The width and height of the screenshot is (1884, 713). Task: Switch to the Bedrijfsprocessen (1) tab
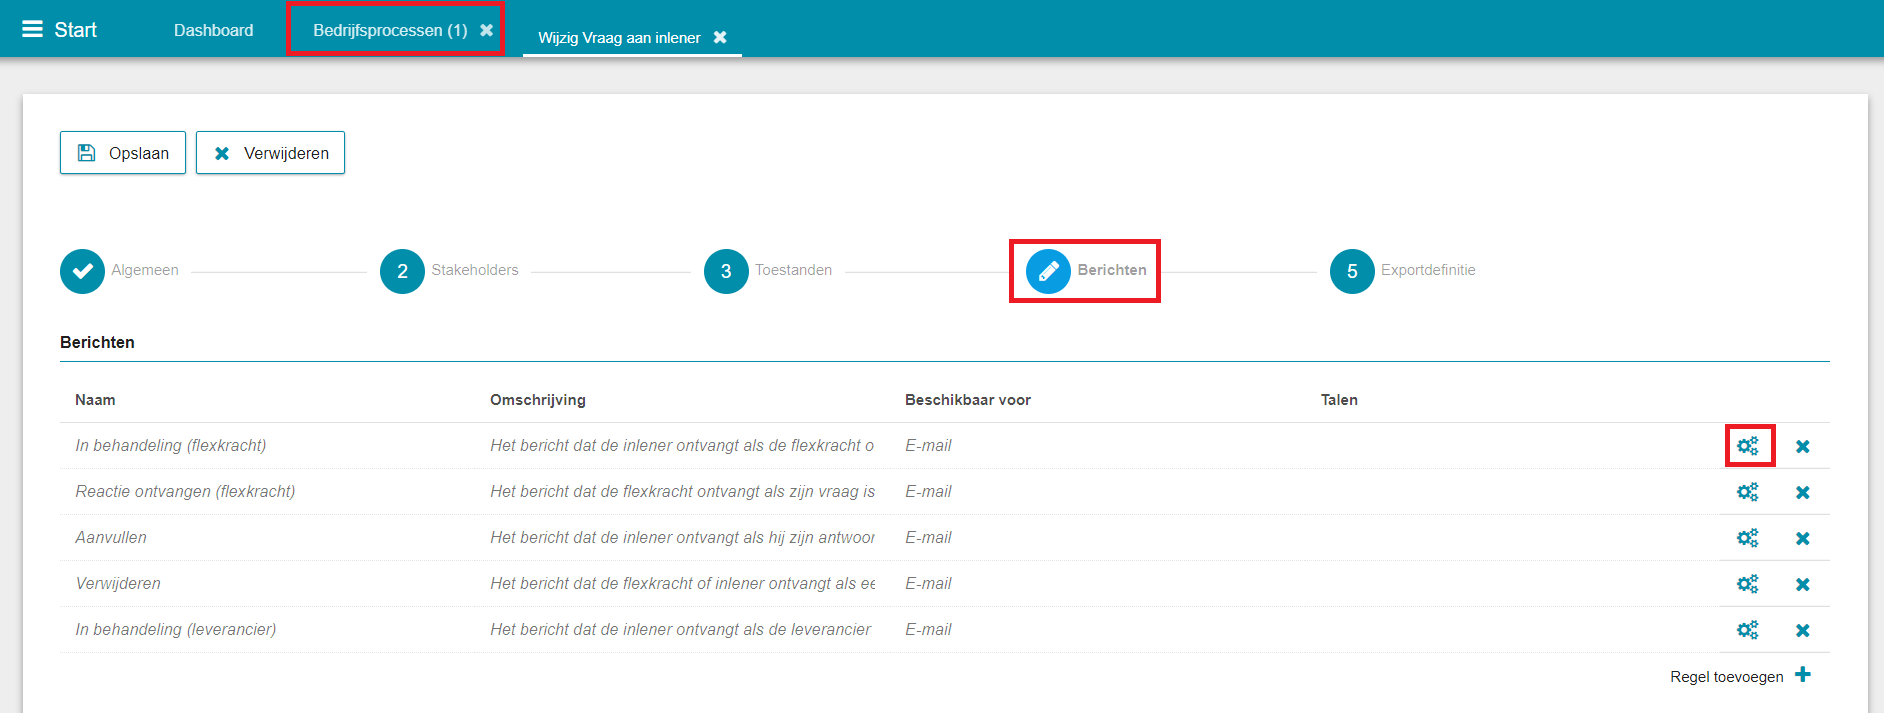point(390,30)
